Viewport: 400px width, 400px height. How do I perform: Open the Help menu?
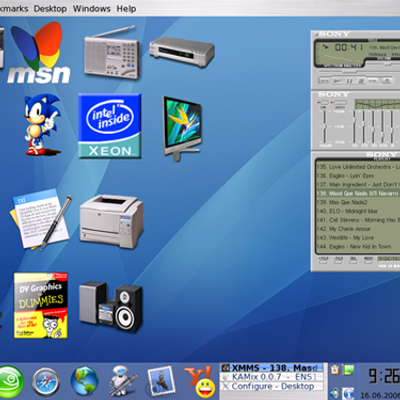click(x=126, y=8)
